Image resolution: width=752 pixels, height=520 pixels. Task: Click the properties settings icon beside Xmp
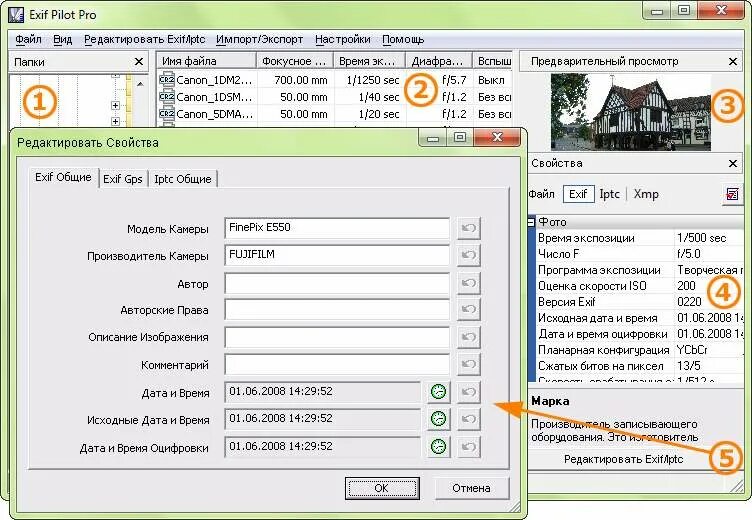pos(732,195)
